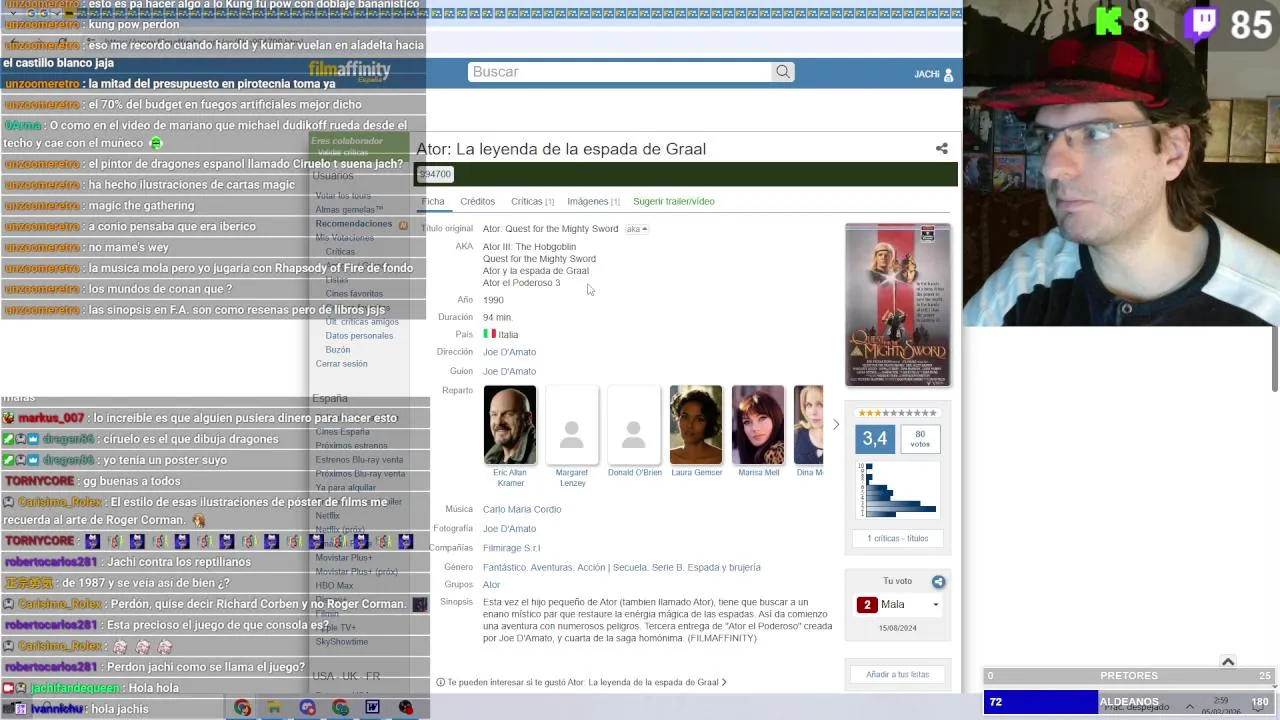Open Laura Gemser's cast photo
The width and height of the screenshot is (1280, 720).
click(x=696, y=425)
